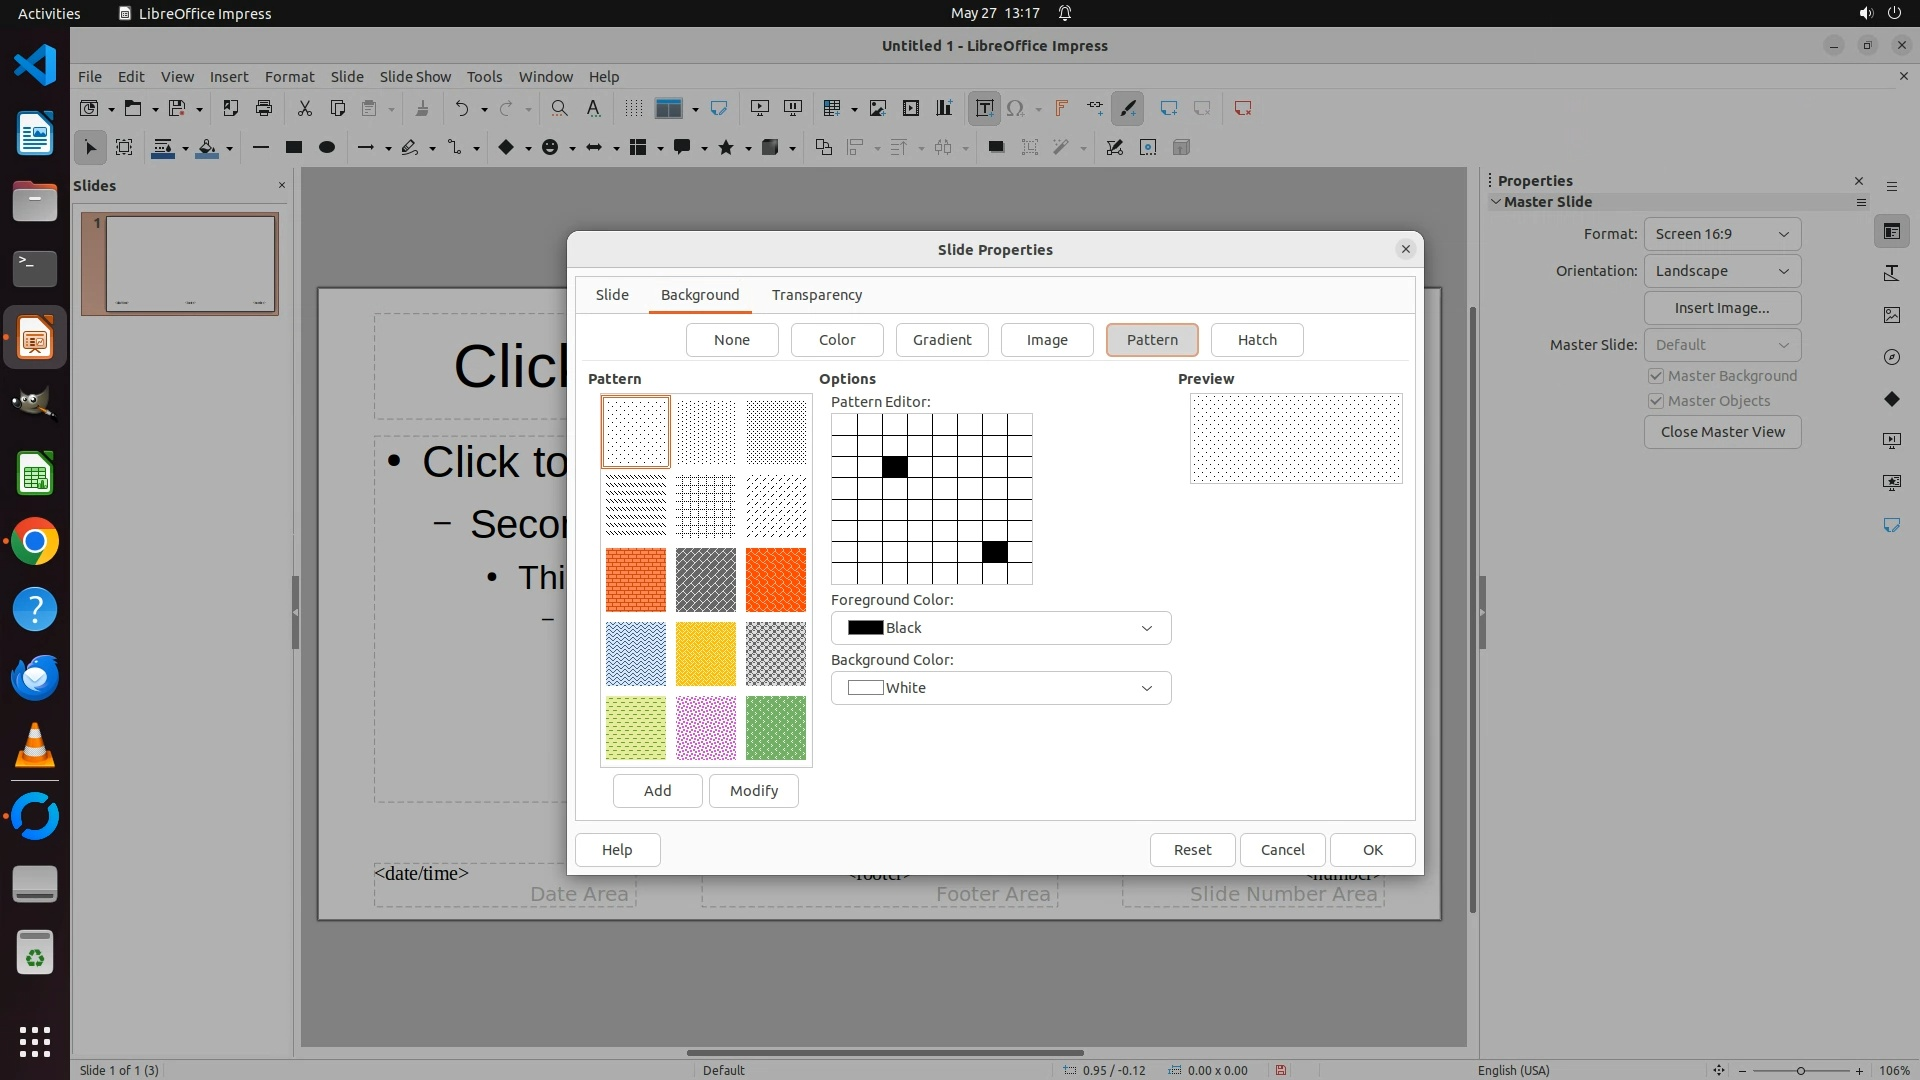
Task: Toggle the Master Background checkbox
Action: point(1656,376)
